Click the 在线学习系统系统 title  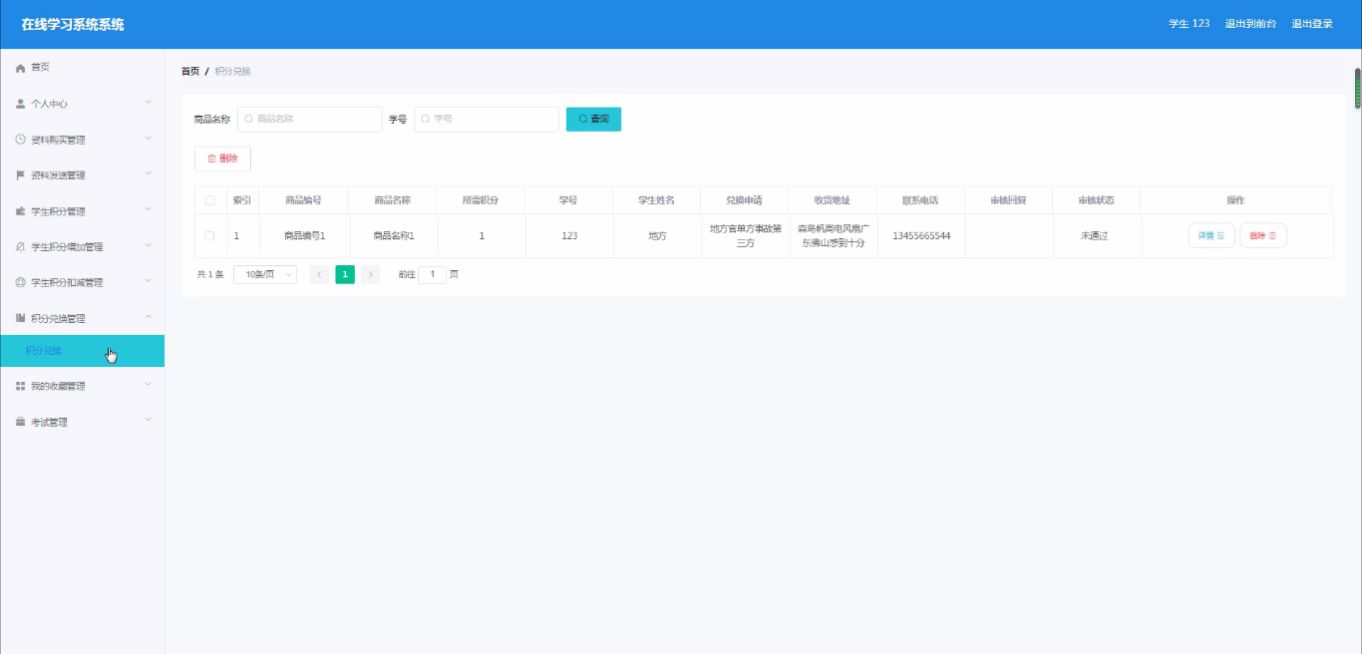pyautogui.click(x=73, y=24)
